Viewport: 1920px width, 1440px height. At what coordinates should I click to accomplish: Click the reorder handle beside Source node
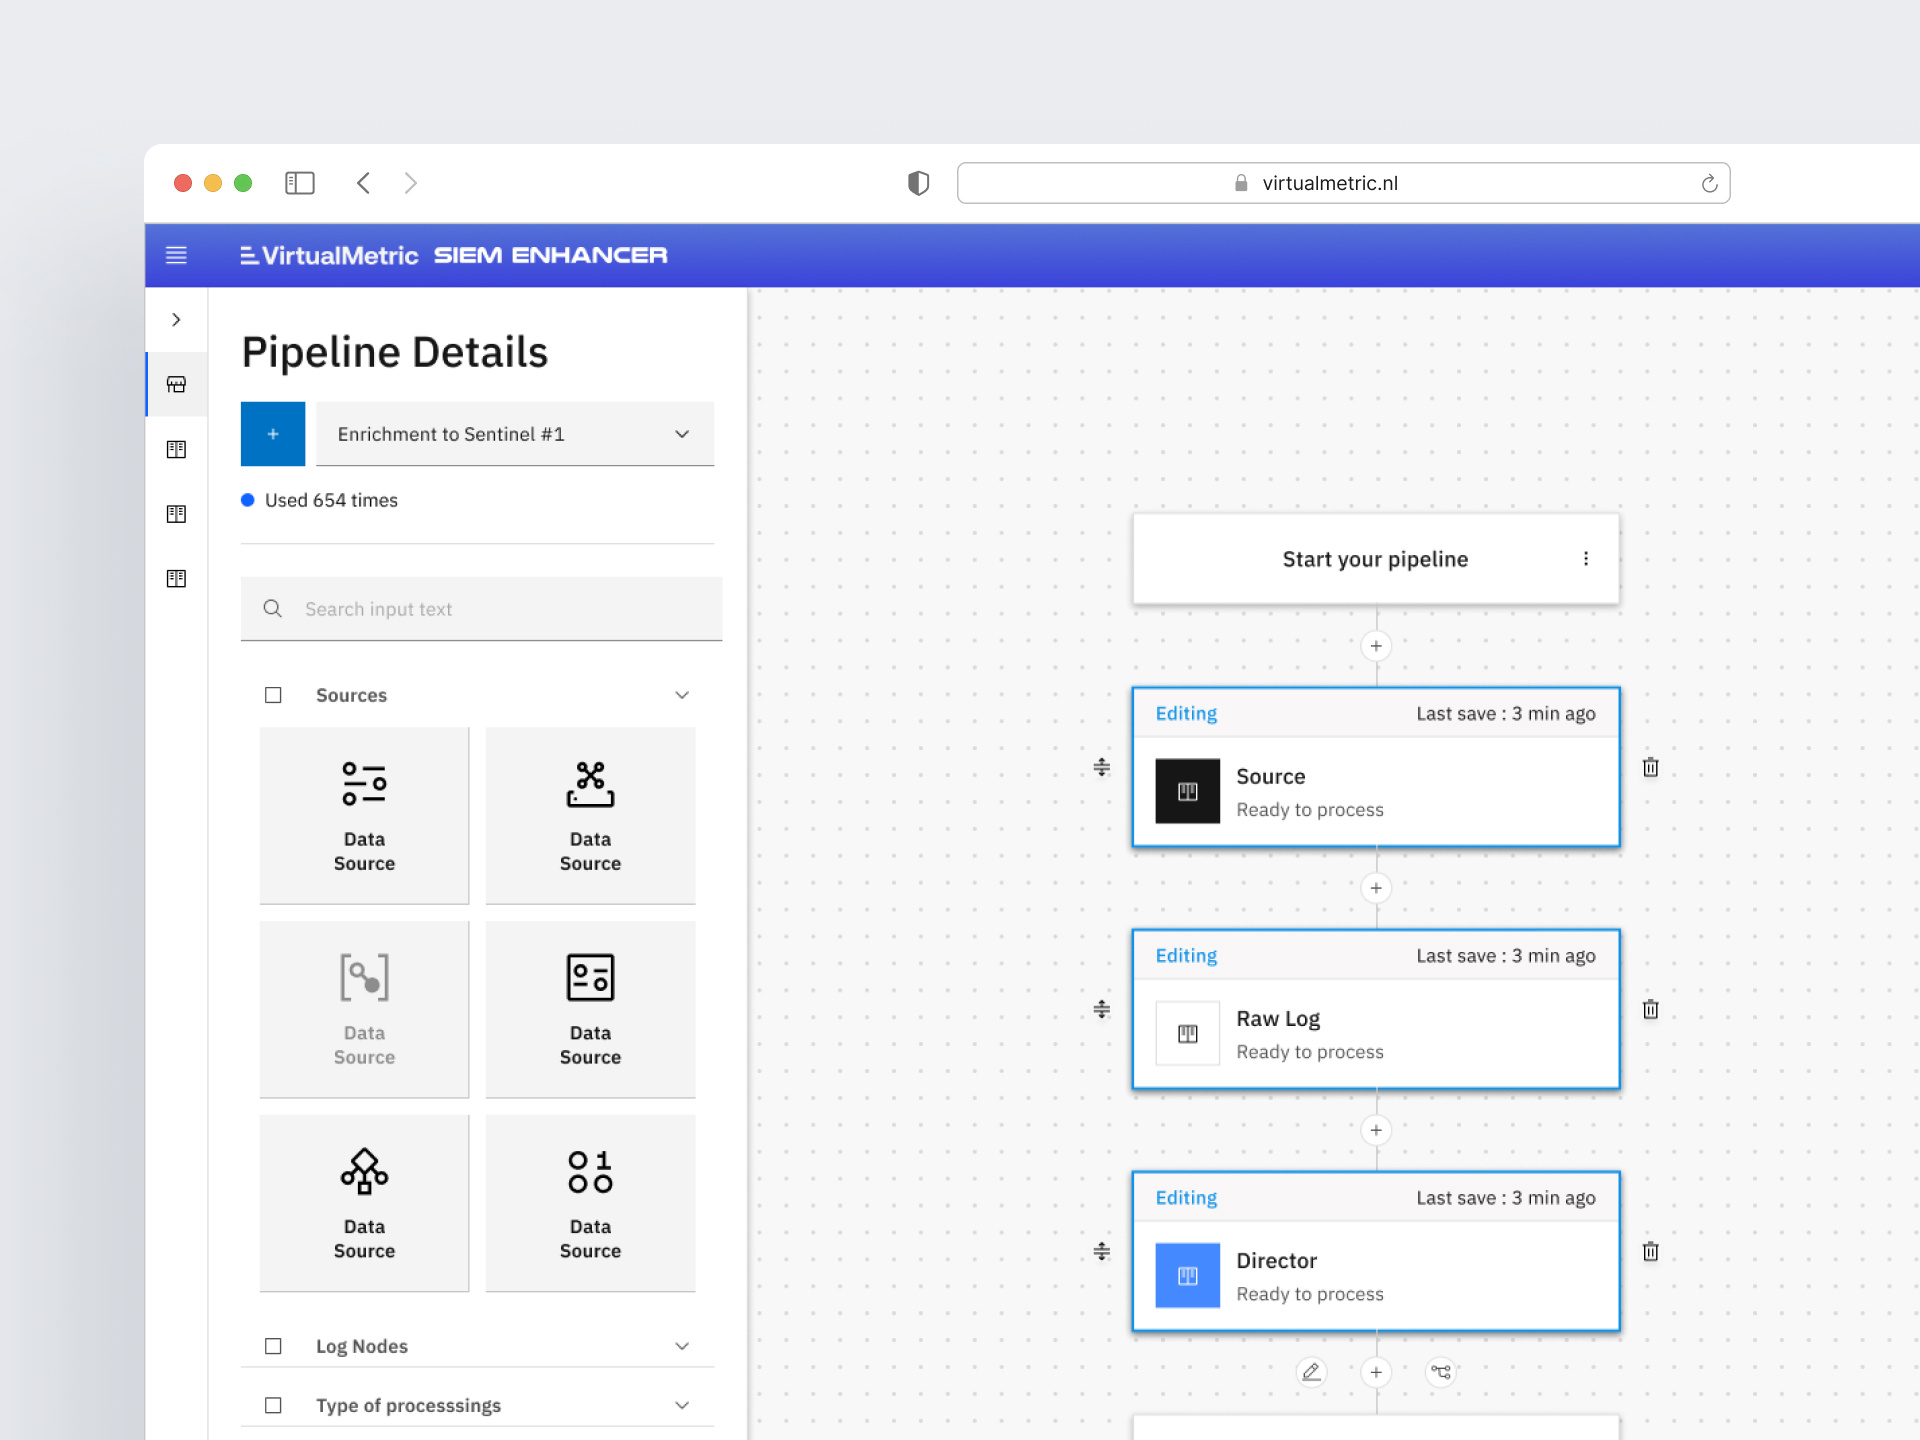1101,767
